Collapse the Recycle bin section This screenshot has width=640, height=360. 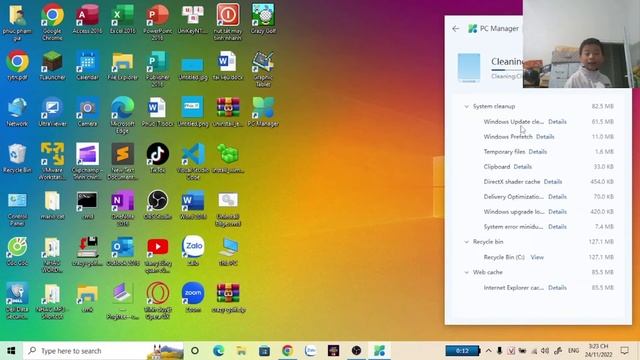pos(467,242)
